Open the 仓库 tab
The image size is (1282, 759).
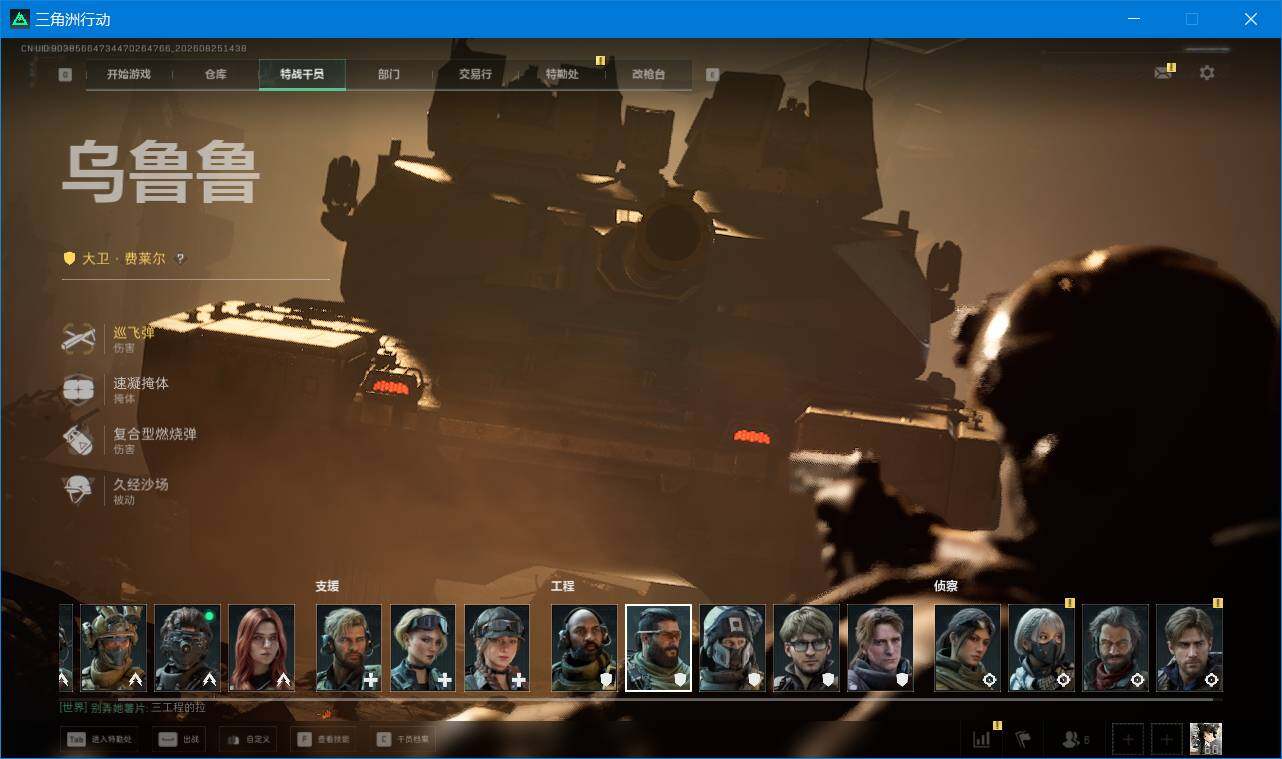[x=216, y=74]
